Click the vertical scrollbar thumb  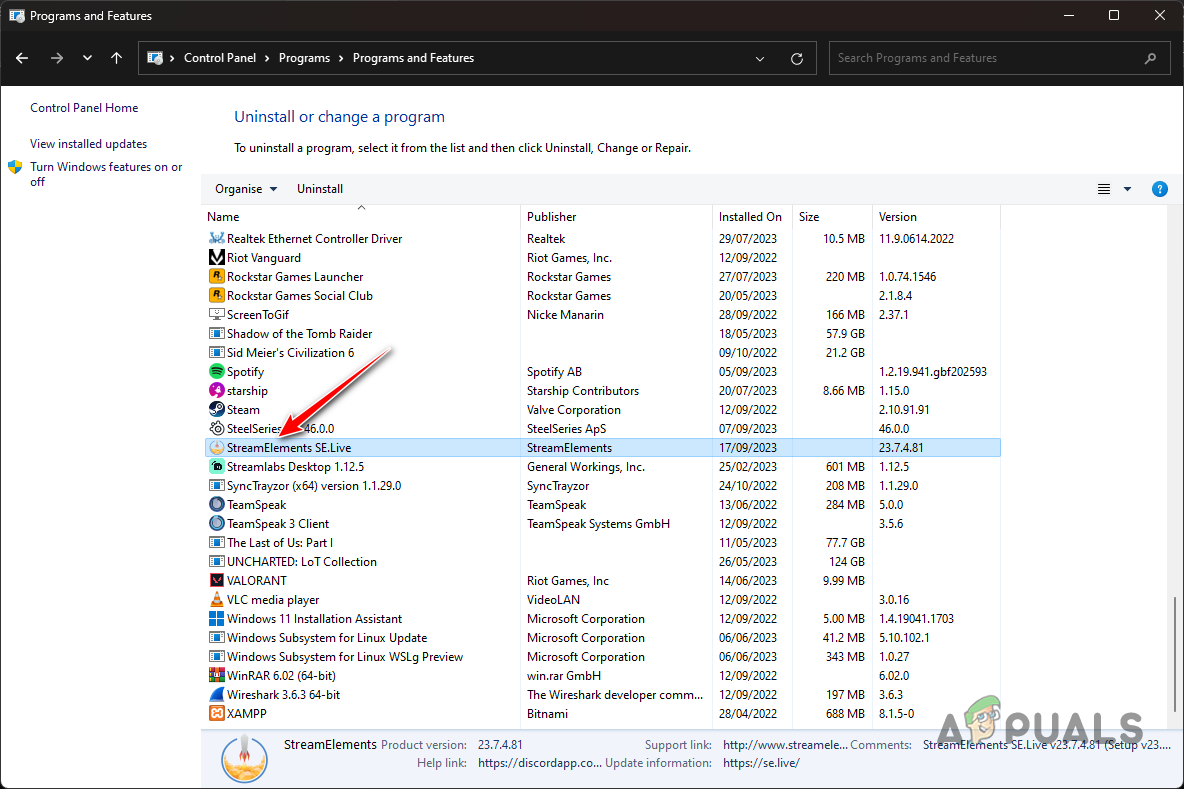1174,654
